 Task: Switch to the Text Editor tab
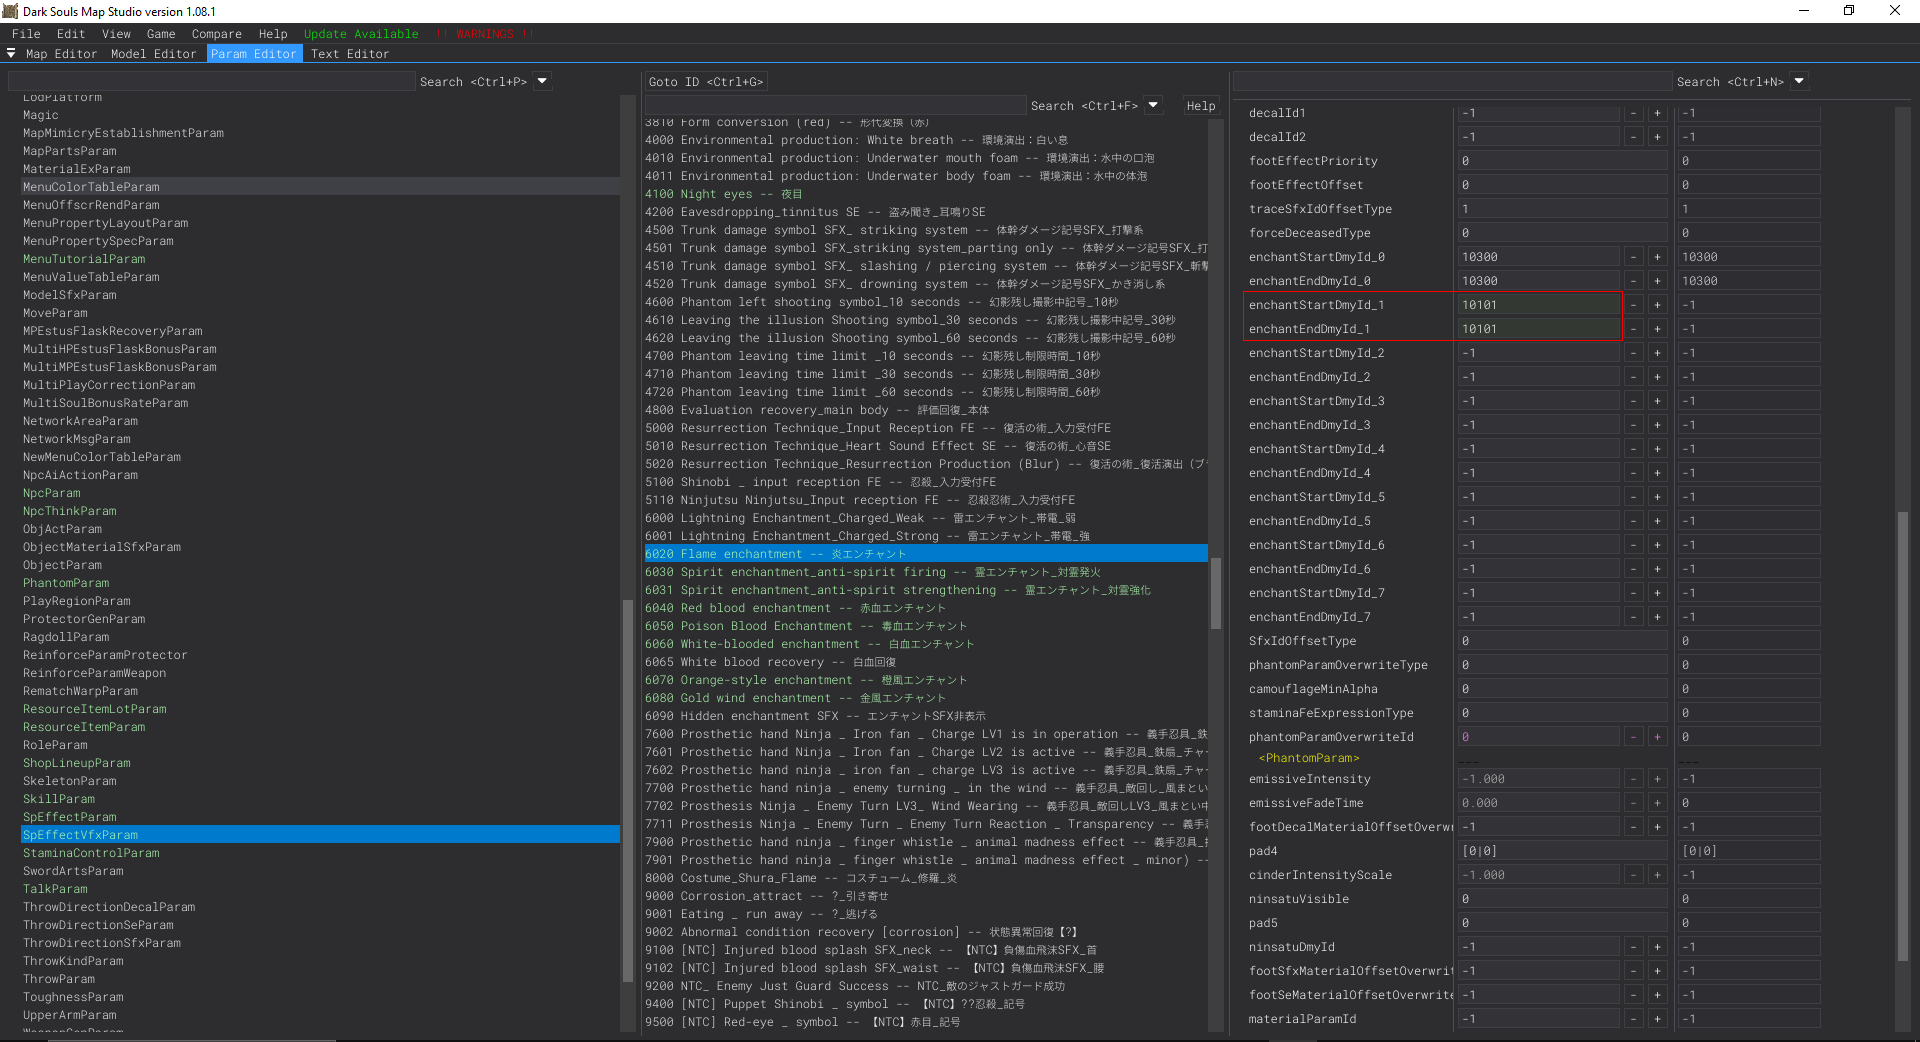(x=350, y=54)
